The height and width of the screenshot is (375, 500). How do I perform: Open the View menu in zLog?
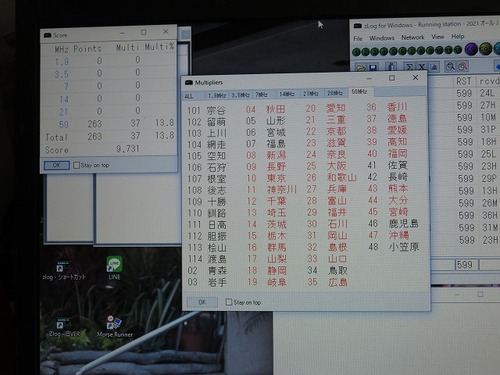437,37
